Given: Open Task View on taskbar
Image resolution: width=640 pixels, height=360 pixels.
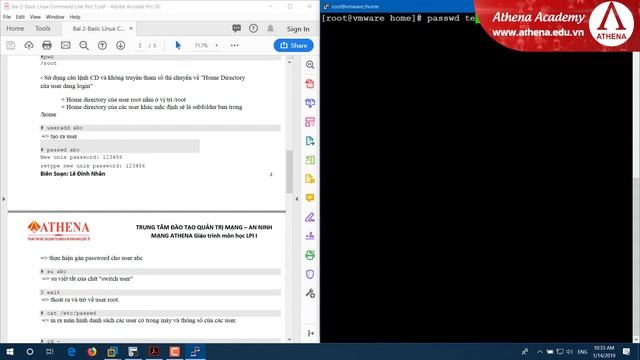Looking at the screenshot, I should 50,351.
